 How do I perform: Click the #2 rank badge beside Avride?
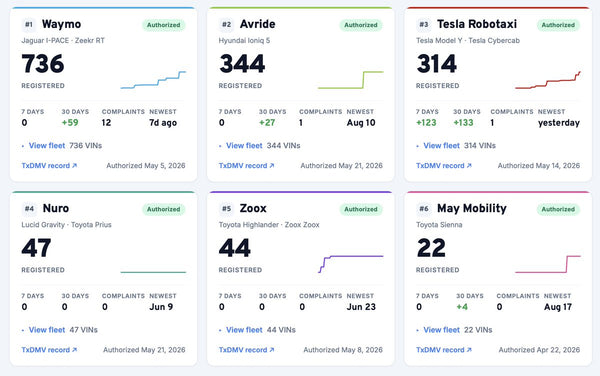click(227, 24)
